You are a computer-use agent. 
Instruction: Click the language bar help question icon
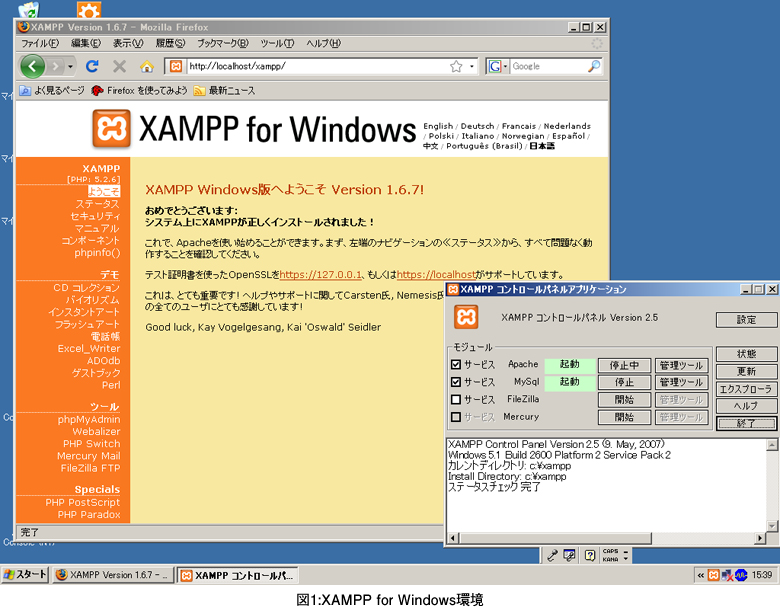coord(589,555)
